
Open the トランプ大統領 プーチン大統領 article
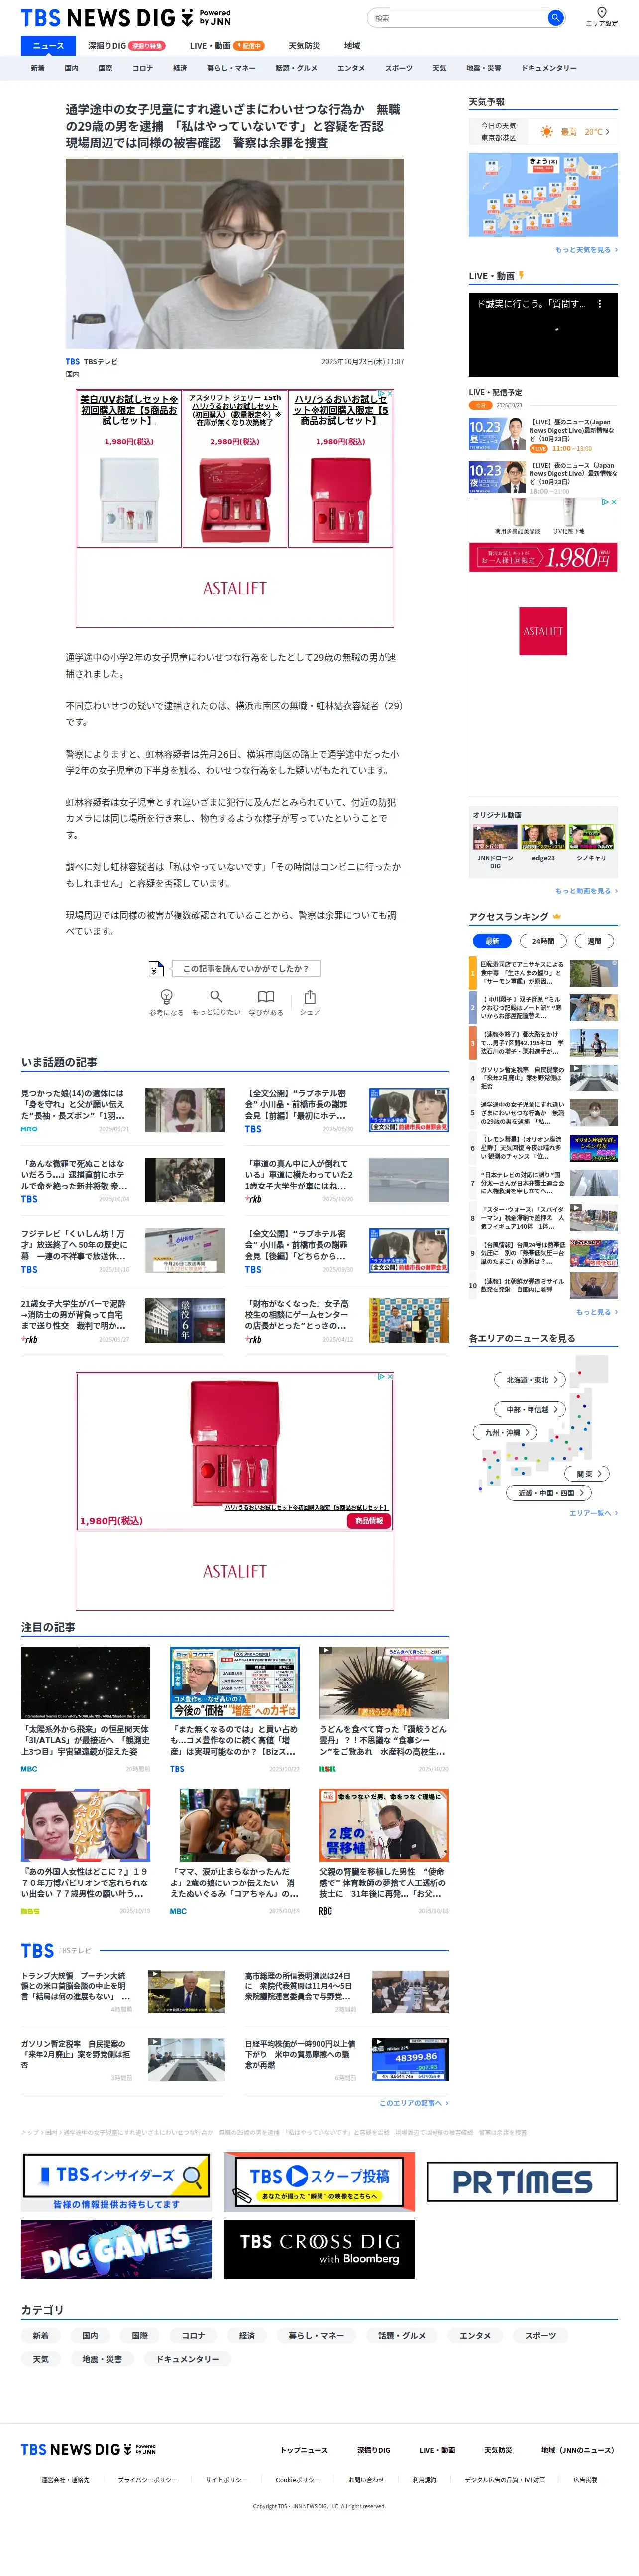point(123,1991)
